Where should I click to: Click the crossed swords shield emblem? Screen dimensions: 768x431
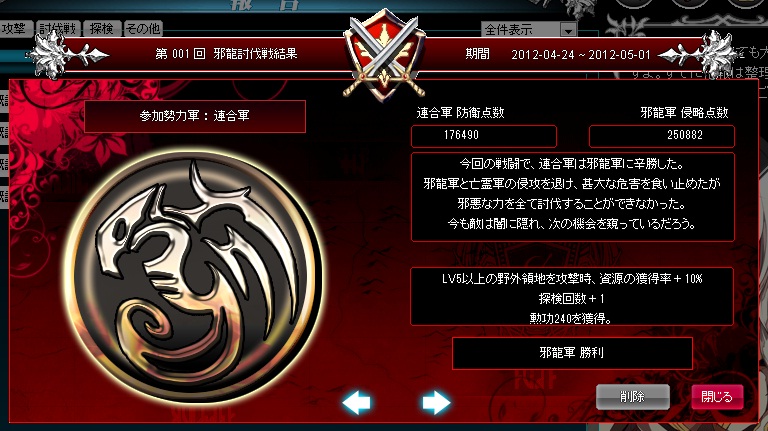point(384,54)
